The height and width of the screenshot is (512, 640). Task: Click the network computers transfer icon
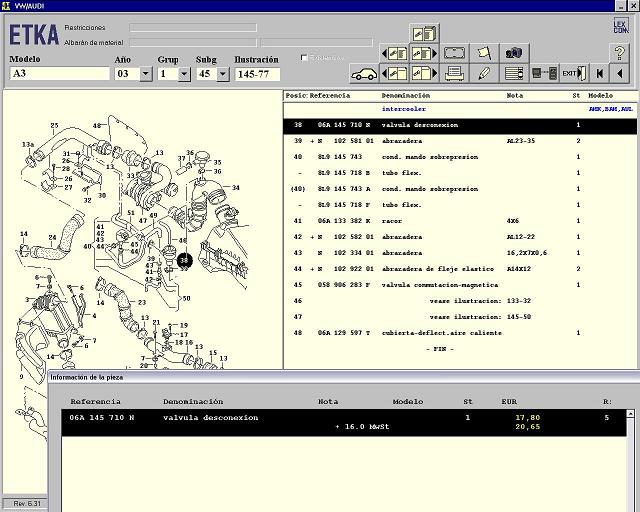[544, 74]
